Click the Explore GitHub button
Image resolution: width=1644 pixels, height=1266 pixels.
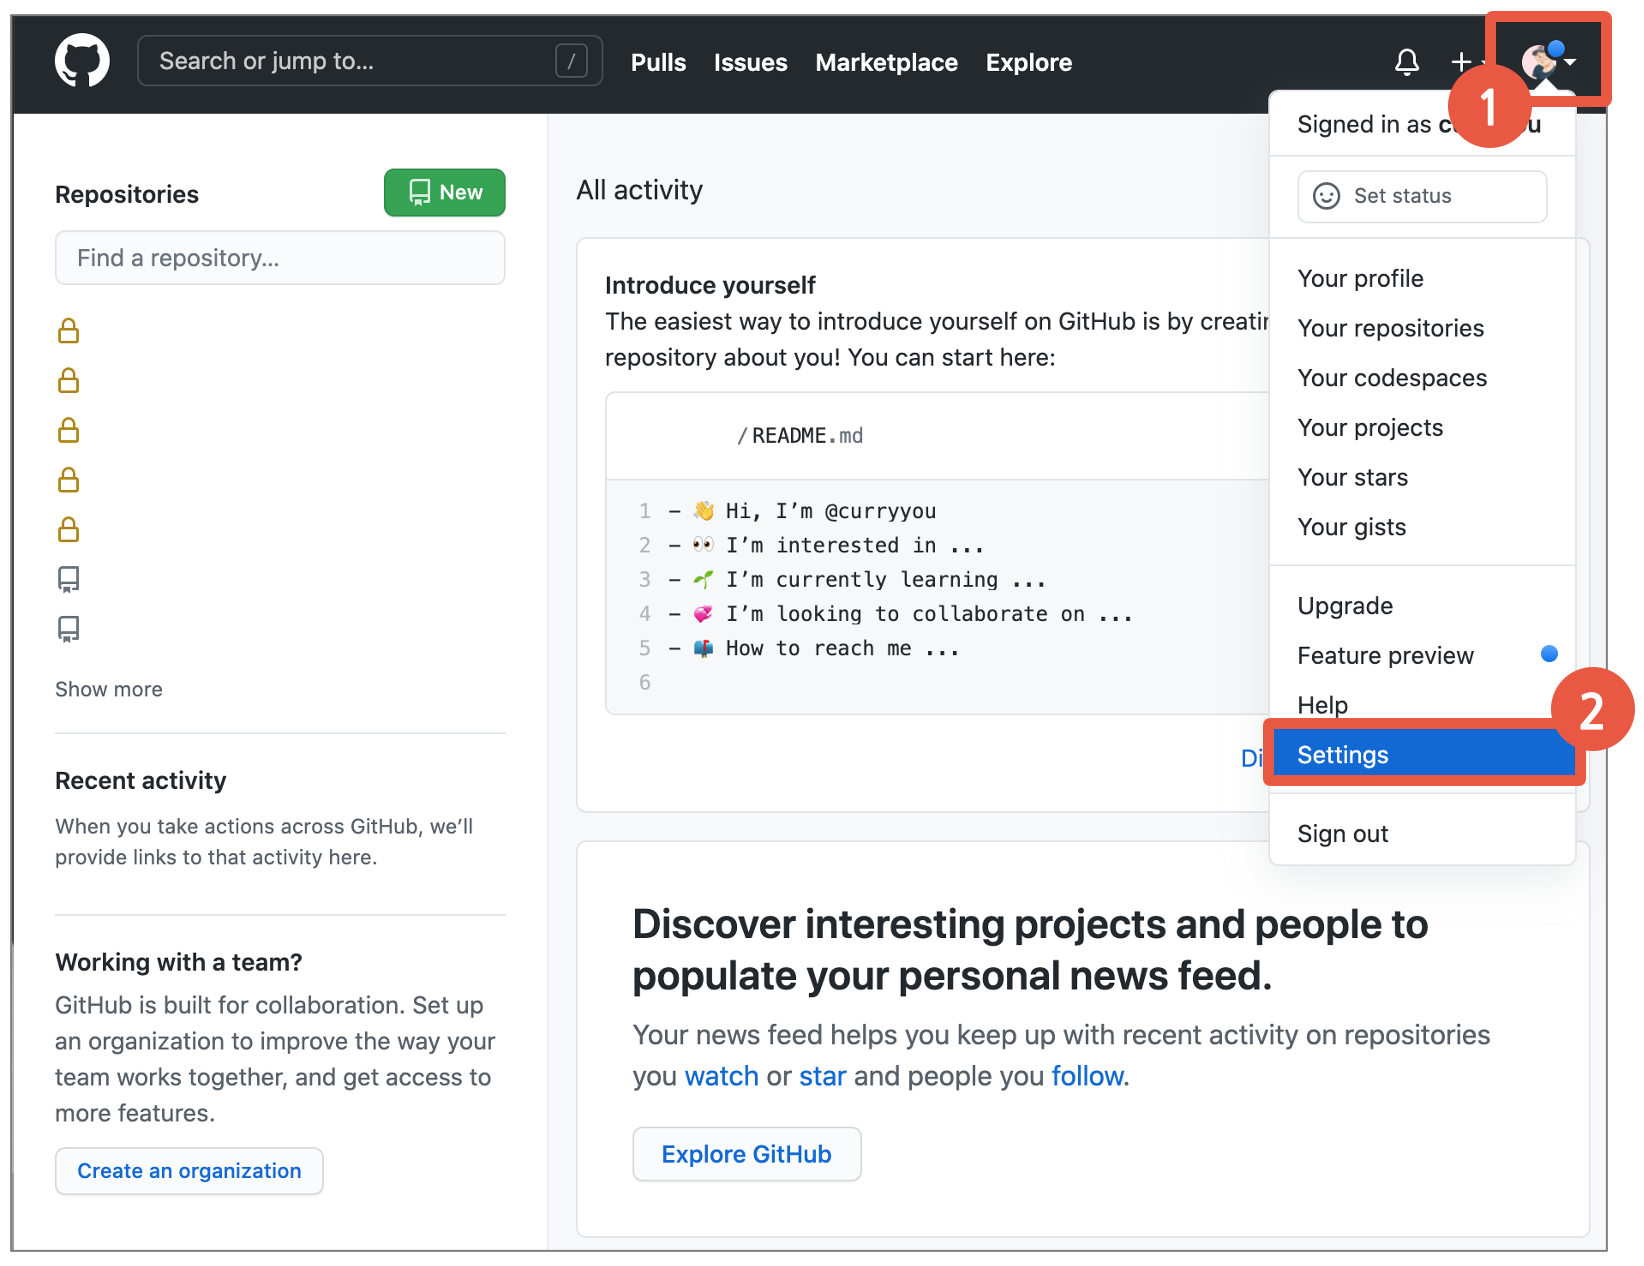click(746, 1154)
